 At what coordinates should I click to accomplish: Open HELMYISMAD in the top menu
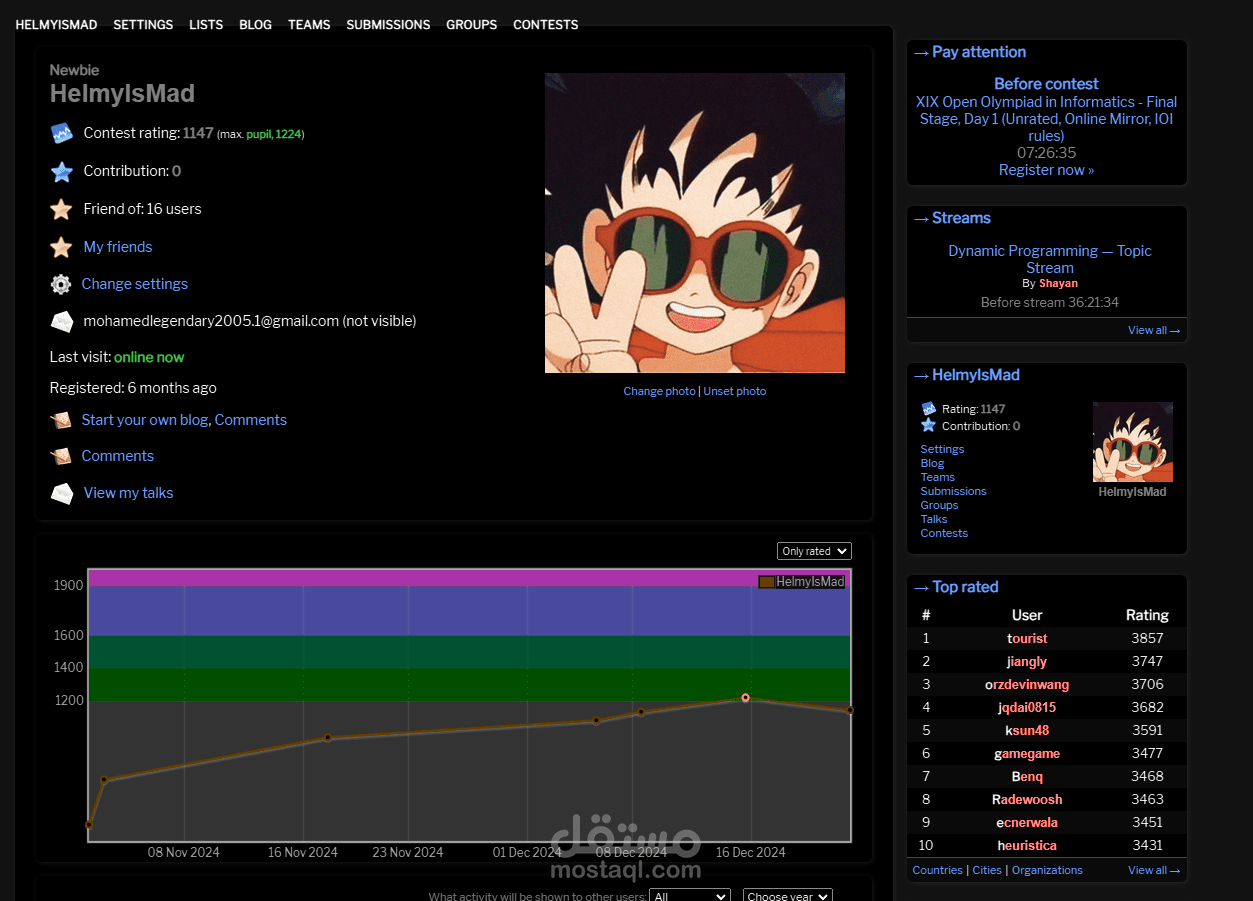click(x=56, y=25)
